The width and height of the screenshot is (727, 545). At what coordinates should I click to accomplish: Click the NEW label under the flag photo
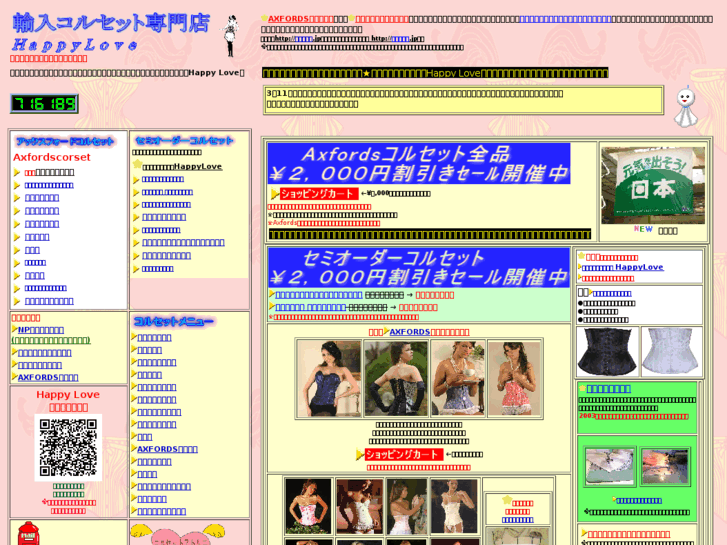click(643, 229)
